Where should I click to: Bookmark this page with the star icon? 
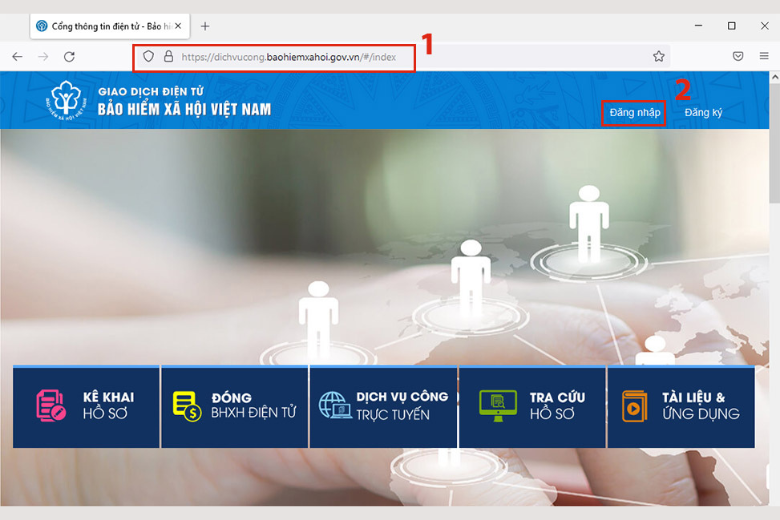point(659,57)
